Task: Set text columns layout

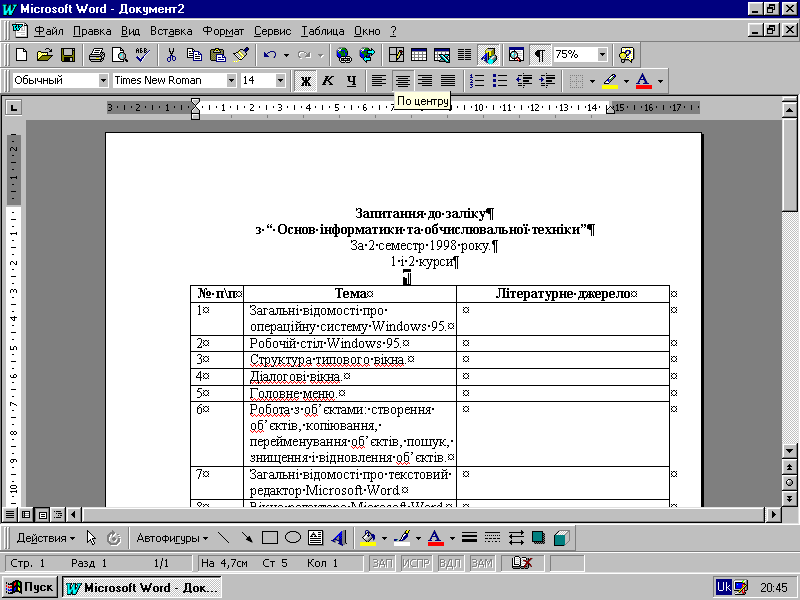Action: [x=465, y=55]
